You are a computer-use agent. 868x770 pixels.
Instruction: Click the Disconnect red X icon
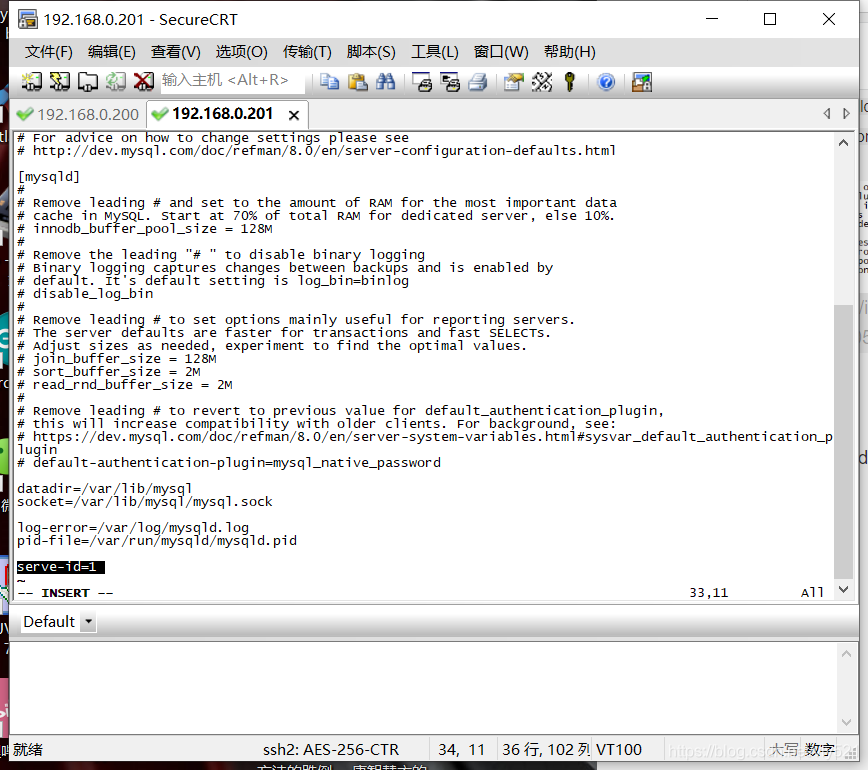point(144,81)
